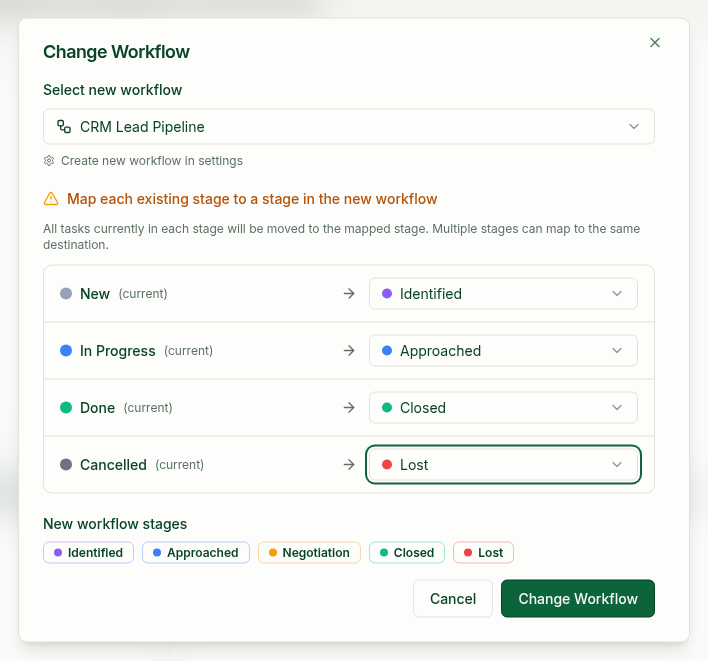Screen dimensions: 708x661
Task: Select the Negotiation stage chip
Action: click(x=309, y=553)
